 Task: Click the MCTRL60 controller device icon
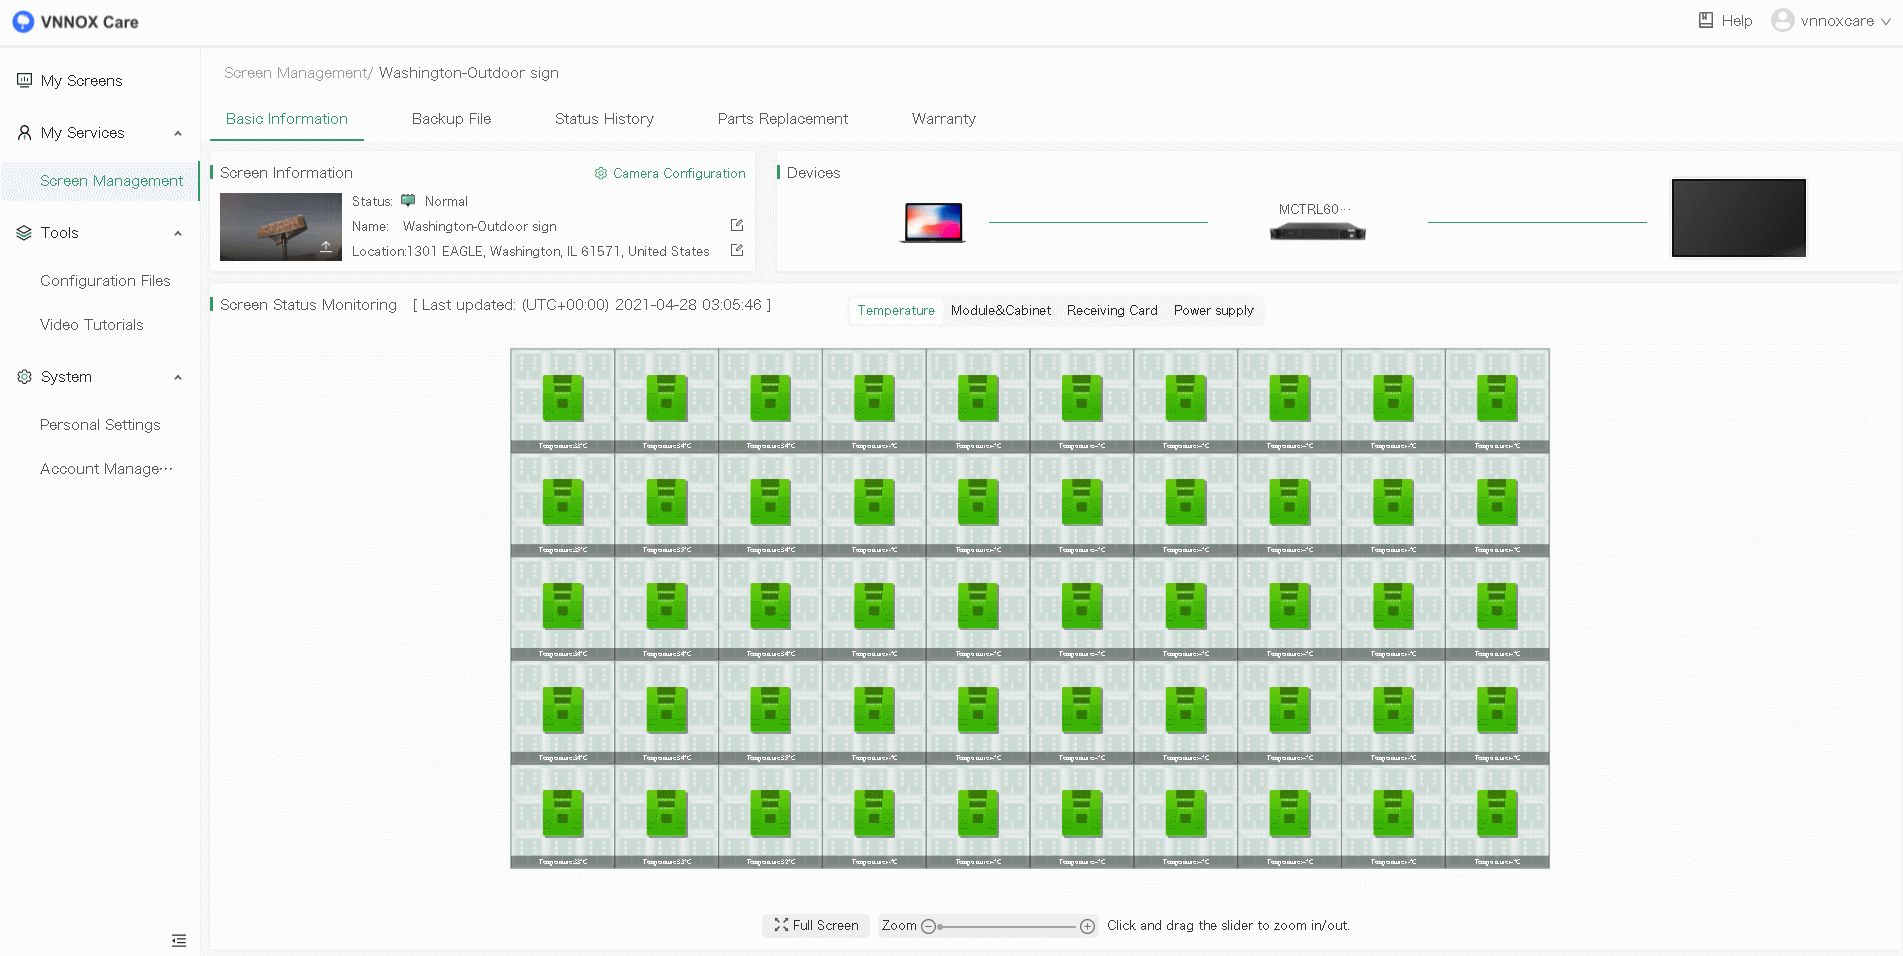1317,232
